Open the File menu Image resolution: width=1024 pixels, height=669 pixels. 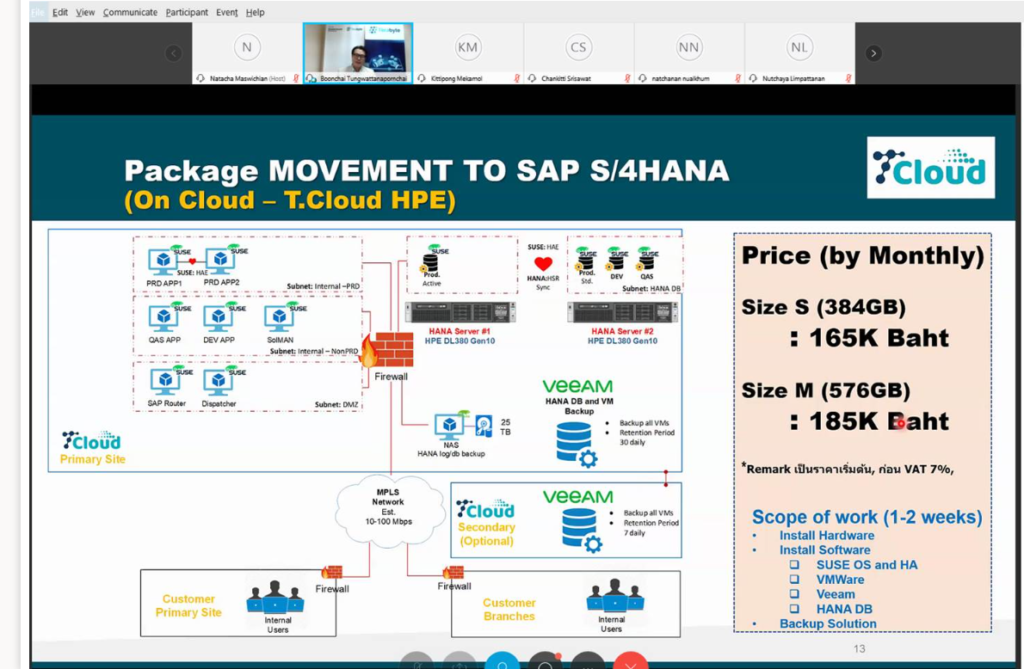39,12
